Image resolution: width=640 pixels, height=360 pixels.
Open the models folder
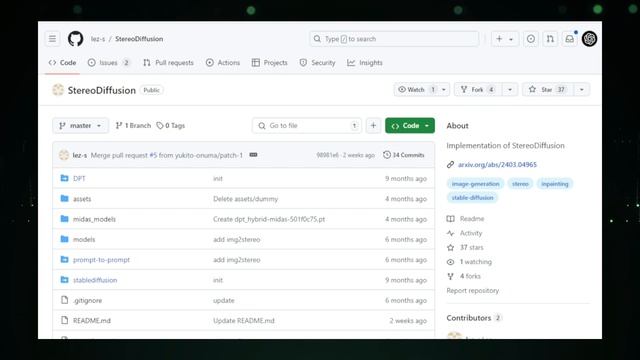coord(84,240)
